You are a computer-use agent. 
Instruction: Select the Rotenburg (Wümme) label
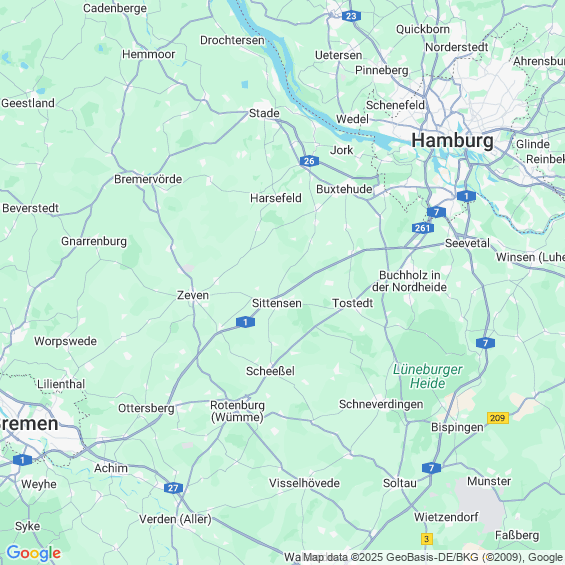tap(237, 411)
